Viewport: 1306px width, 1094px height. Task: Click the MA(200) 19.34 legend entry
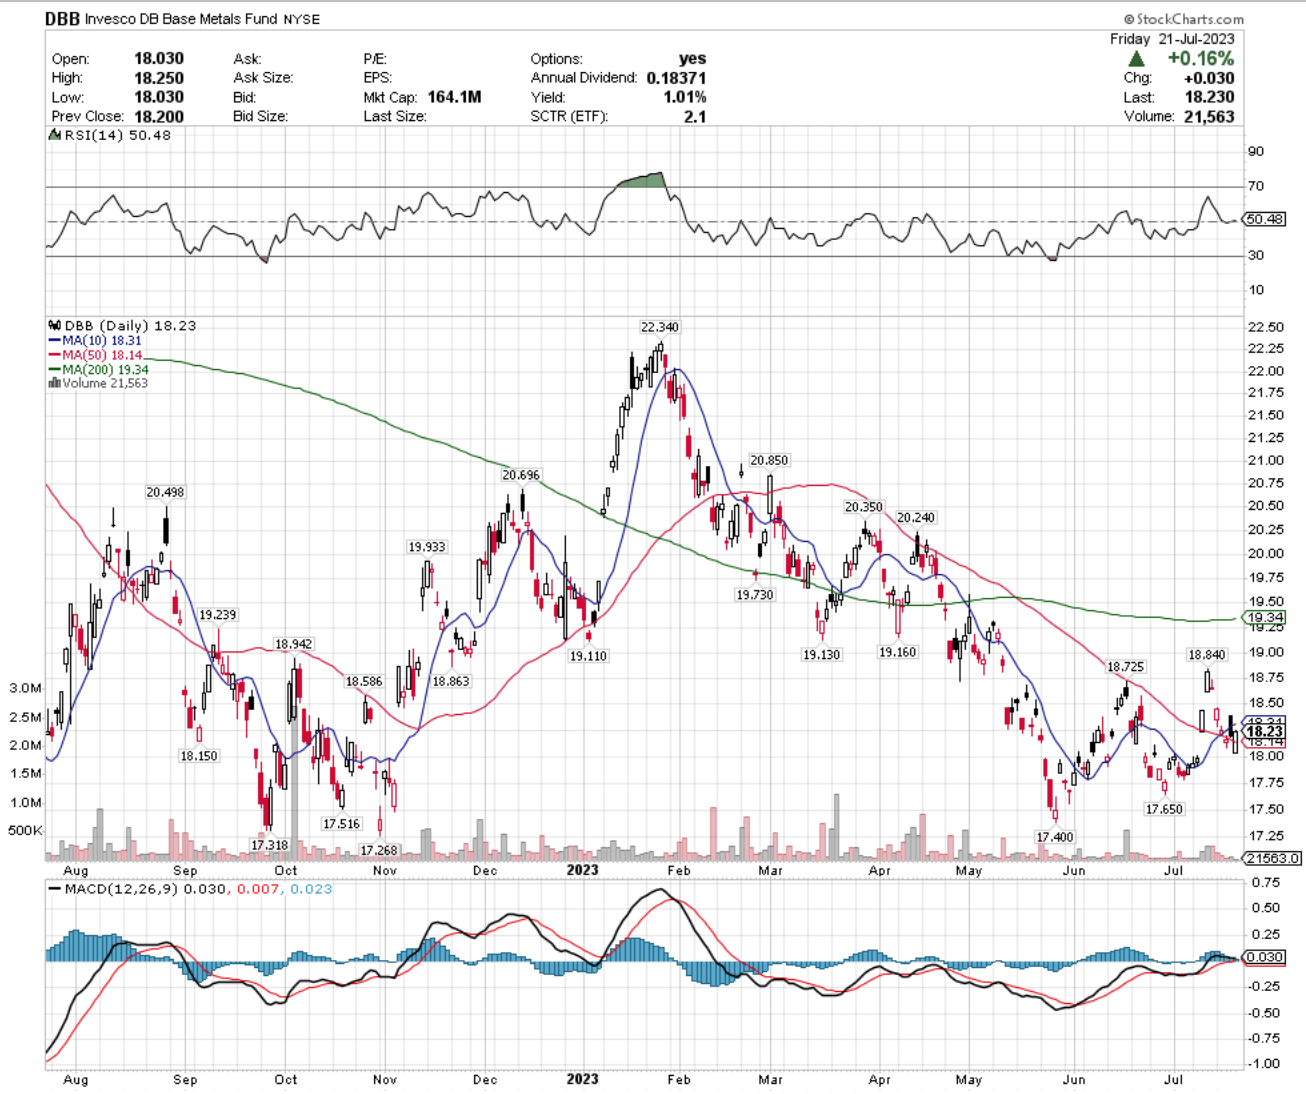tap(98, 369)
